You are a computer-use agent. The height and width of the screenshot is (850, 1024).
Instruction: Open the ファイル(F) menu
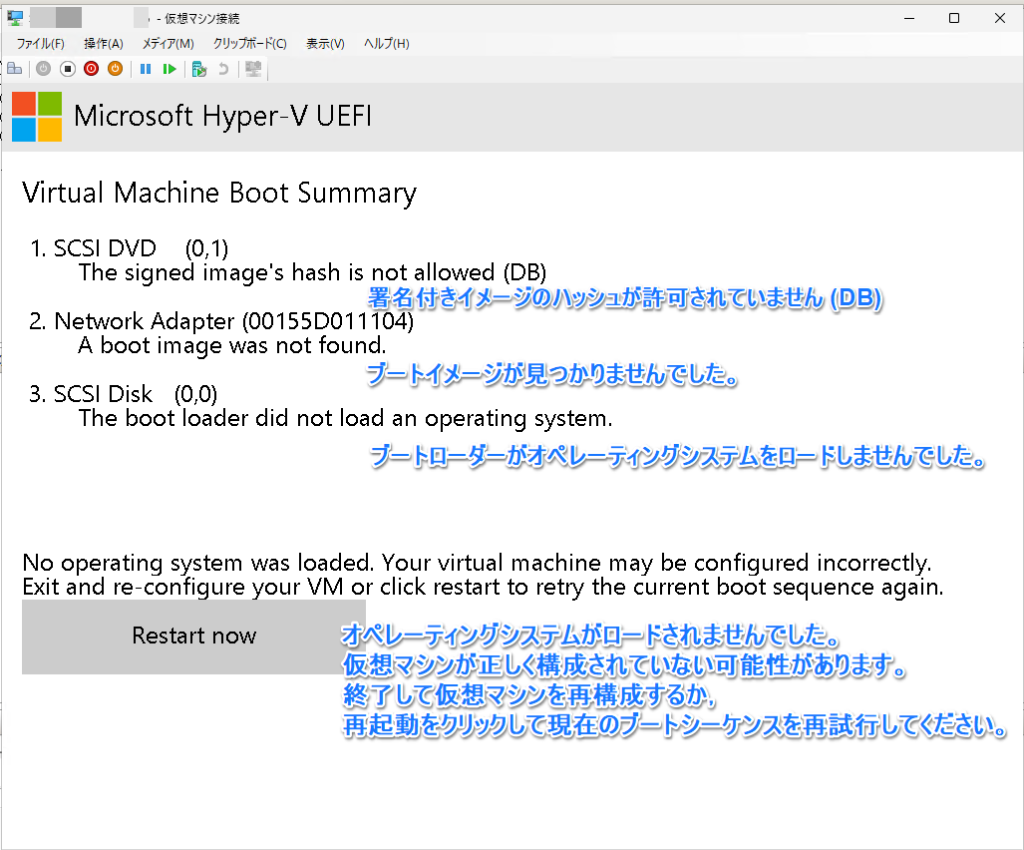40,44
